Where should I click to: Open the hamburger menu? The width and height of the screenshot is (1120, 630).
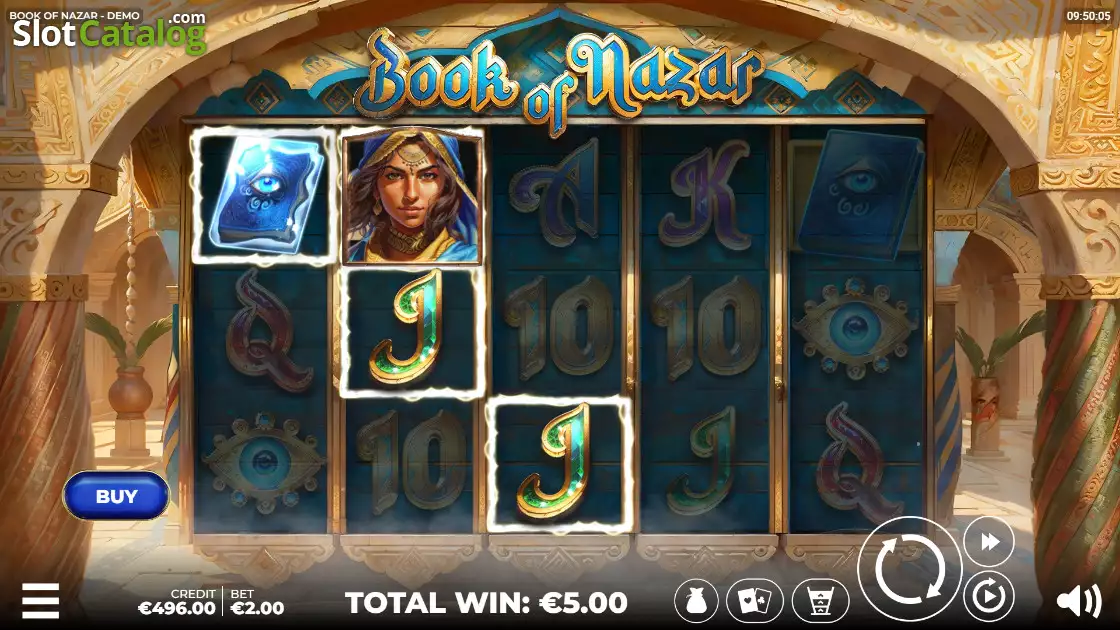click(41, 601)
